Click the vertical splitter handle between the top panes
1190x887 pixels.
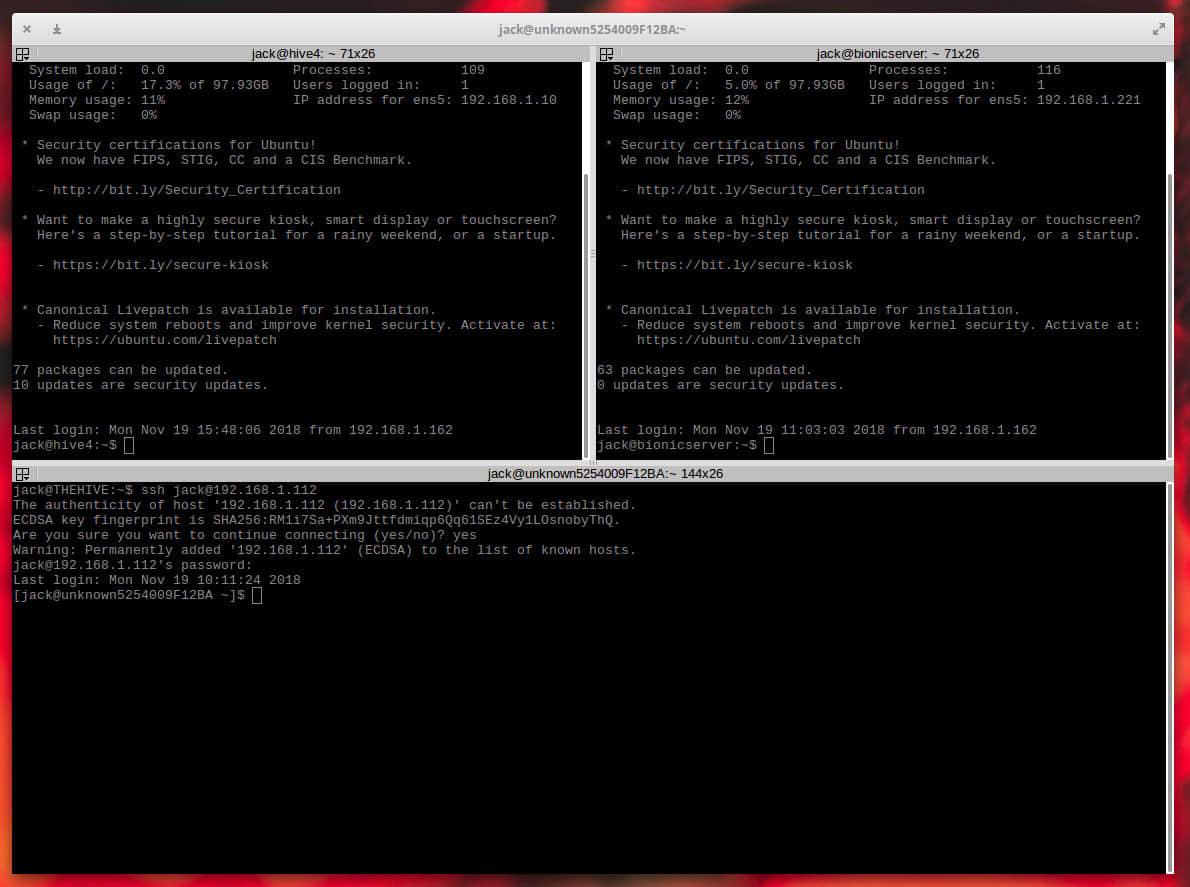click(x=592, y=255)
